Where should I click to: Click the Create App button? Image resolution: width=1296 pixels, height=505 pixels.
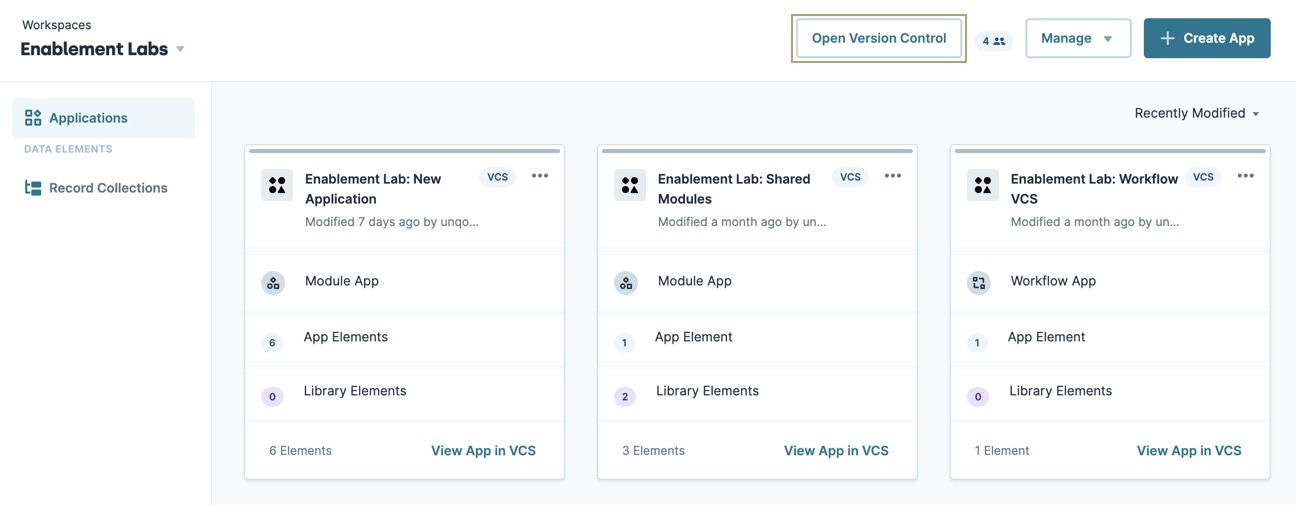click(x=1207, y=38)
